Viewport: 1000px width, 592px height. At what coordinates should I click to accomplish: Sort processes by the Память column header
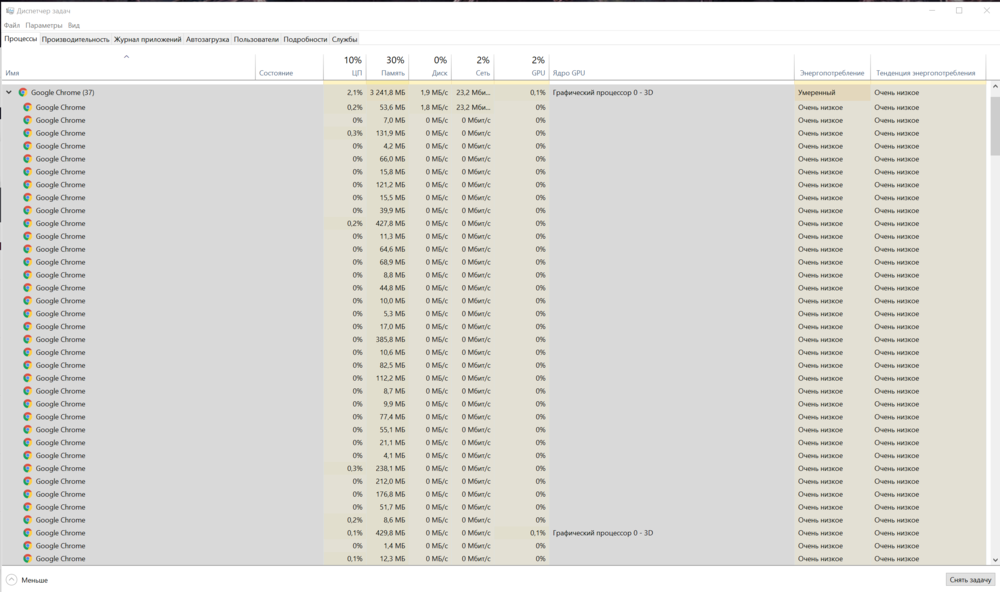(393, 67)
